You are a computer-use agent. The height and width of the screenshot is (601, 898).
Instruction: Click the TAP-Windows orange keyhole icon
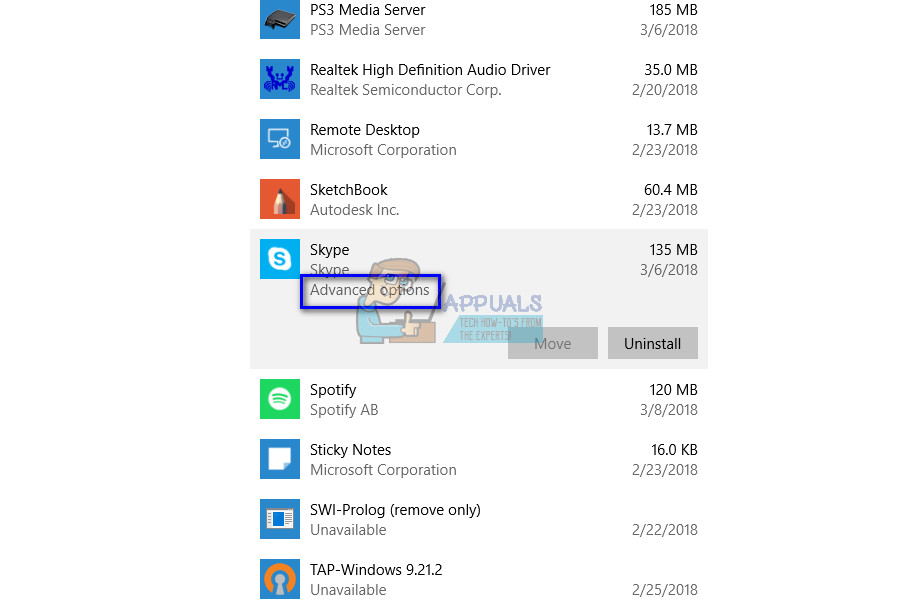(x=279, y=579)
